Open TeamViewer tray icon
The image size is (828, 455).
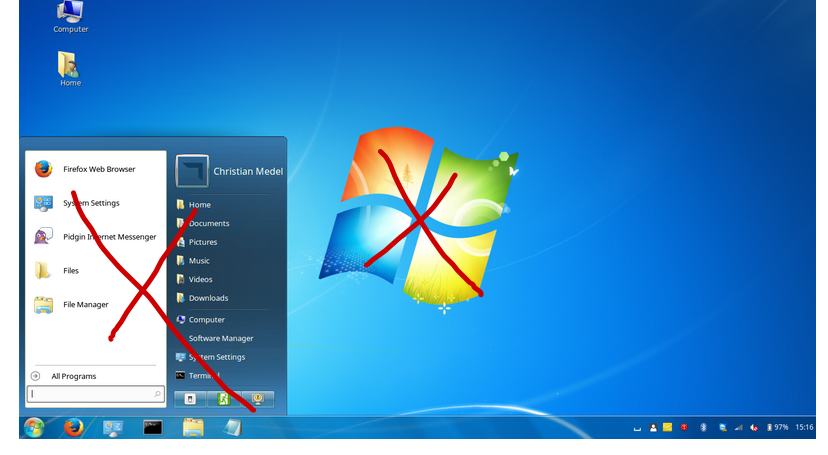(722, 428)
